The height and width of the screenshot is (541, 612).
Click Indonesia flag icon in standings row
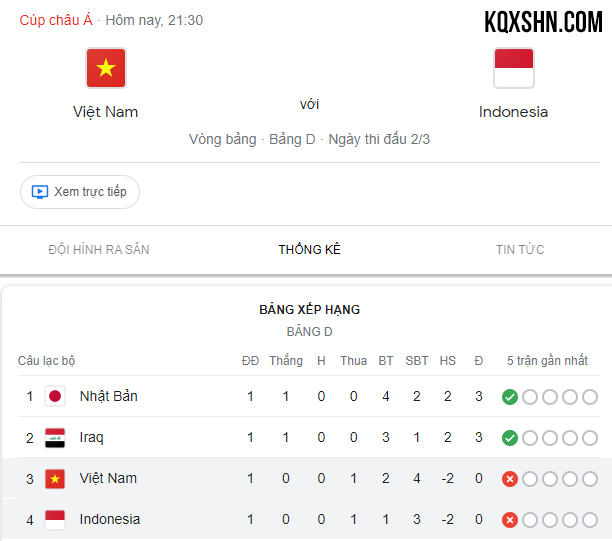[55, 520]
